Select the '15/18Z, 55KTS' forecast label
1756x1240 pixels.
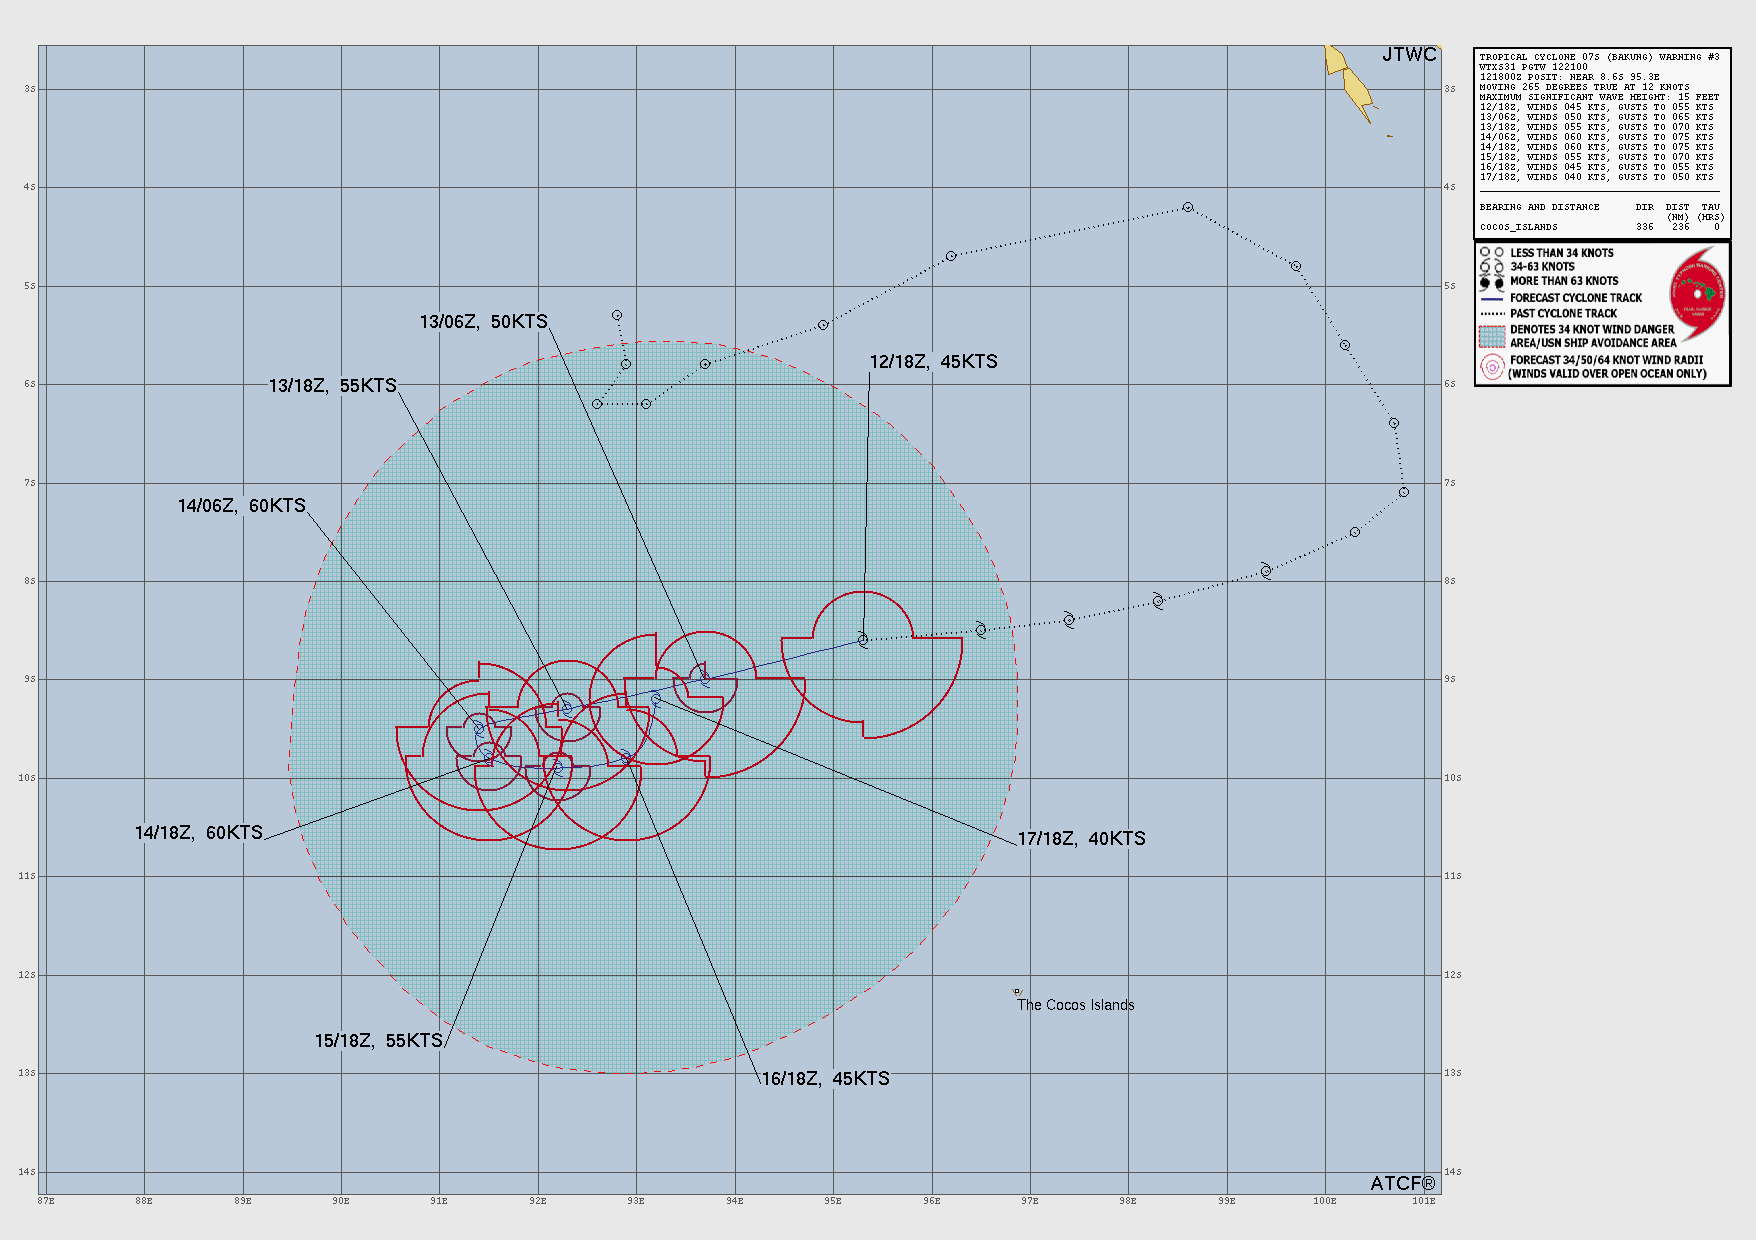pos(378,1041)
